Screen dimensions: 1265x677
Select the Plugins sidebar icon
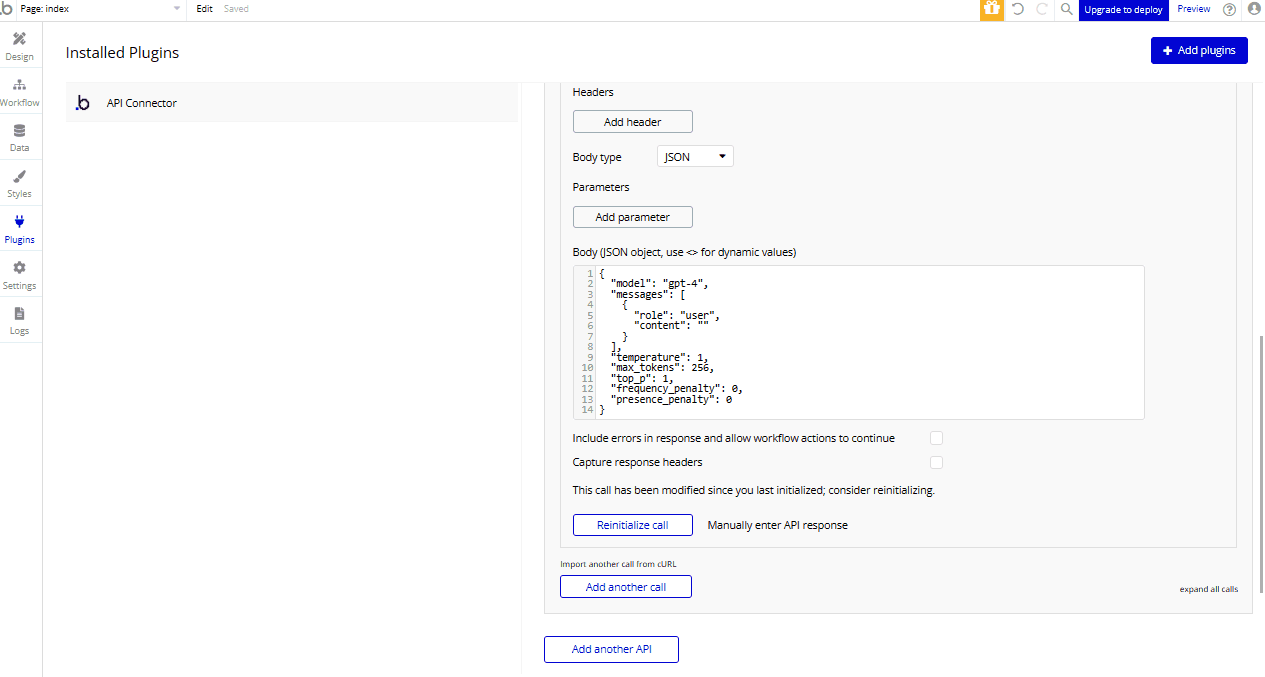(19, 229)
